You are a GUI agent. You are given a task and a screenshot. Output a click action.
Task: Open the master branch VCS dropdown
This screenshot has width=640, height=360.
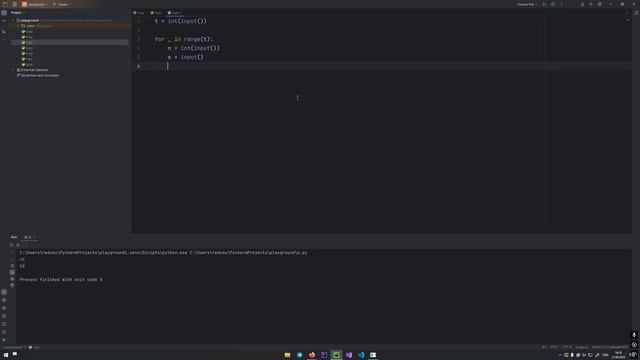point(62,4)
